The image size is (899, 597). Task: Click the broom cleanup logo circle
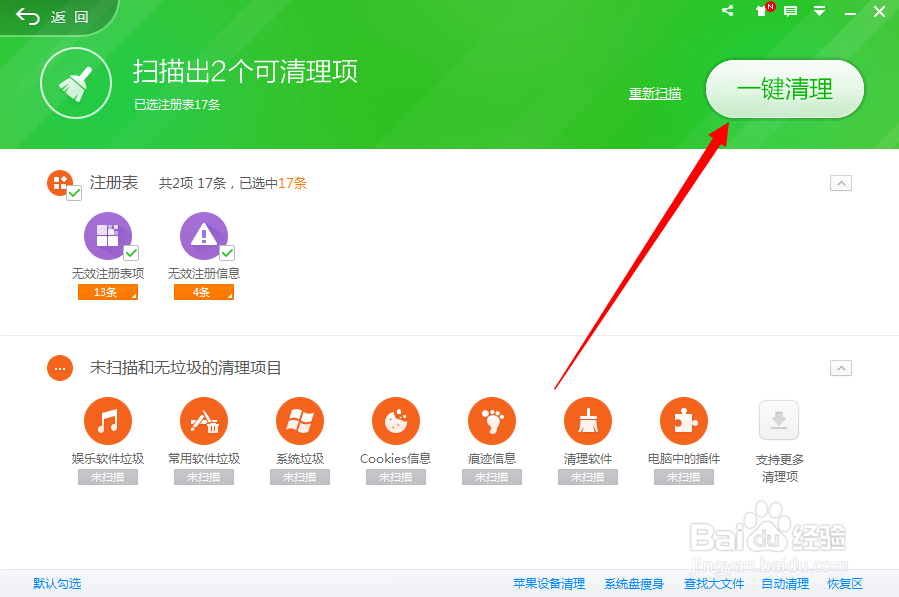point(76,83)
